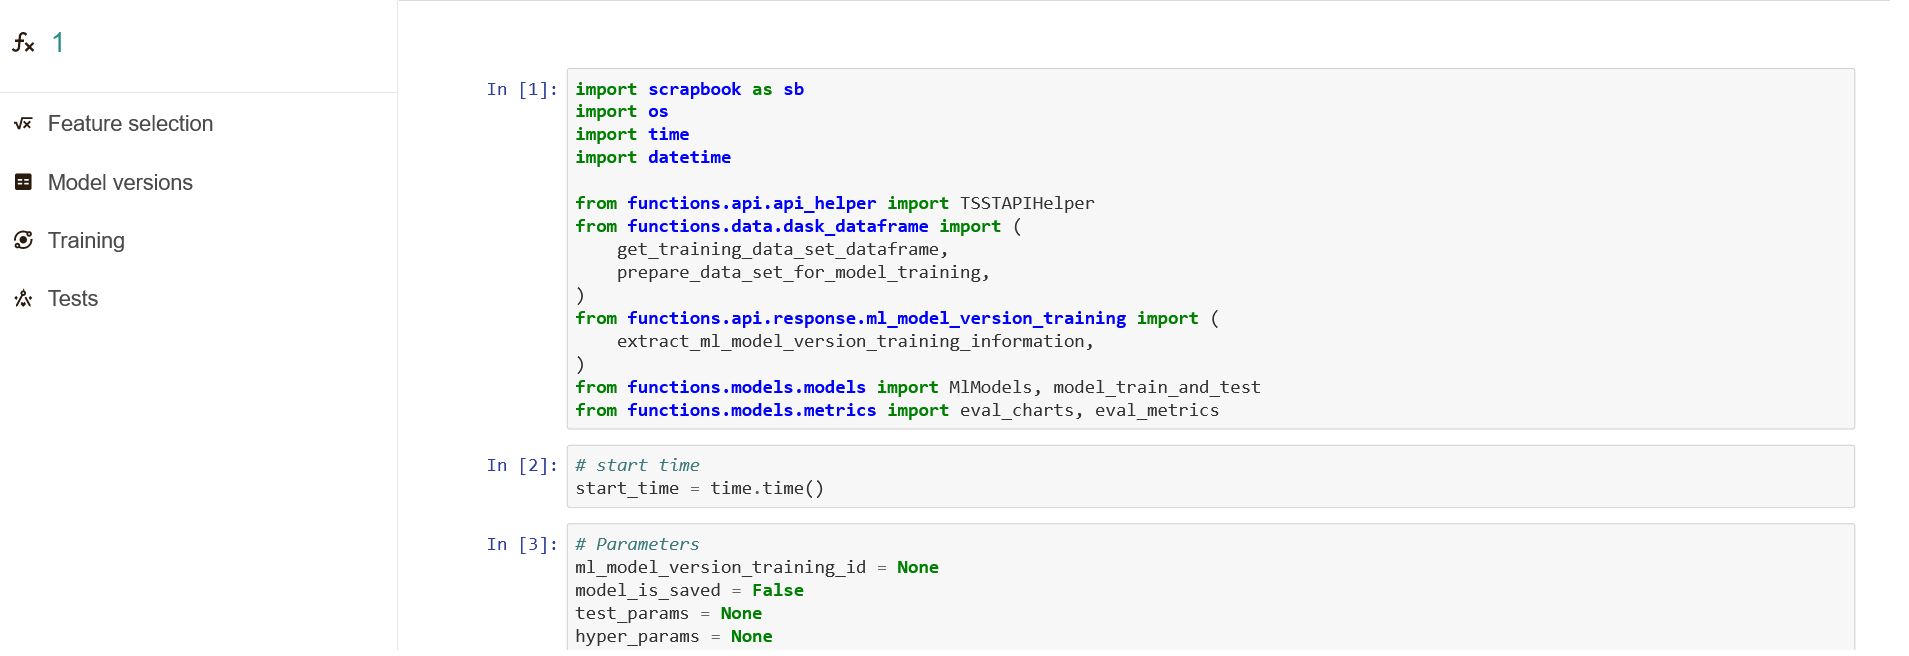Click 'get_training_data_set_dataframe,' text
The image size is (1909, 656).
(x=783, y=249)
